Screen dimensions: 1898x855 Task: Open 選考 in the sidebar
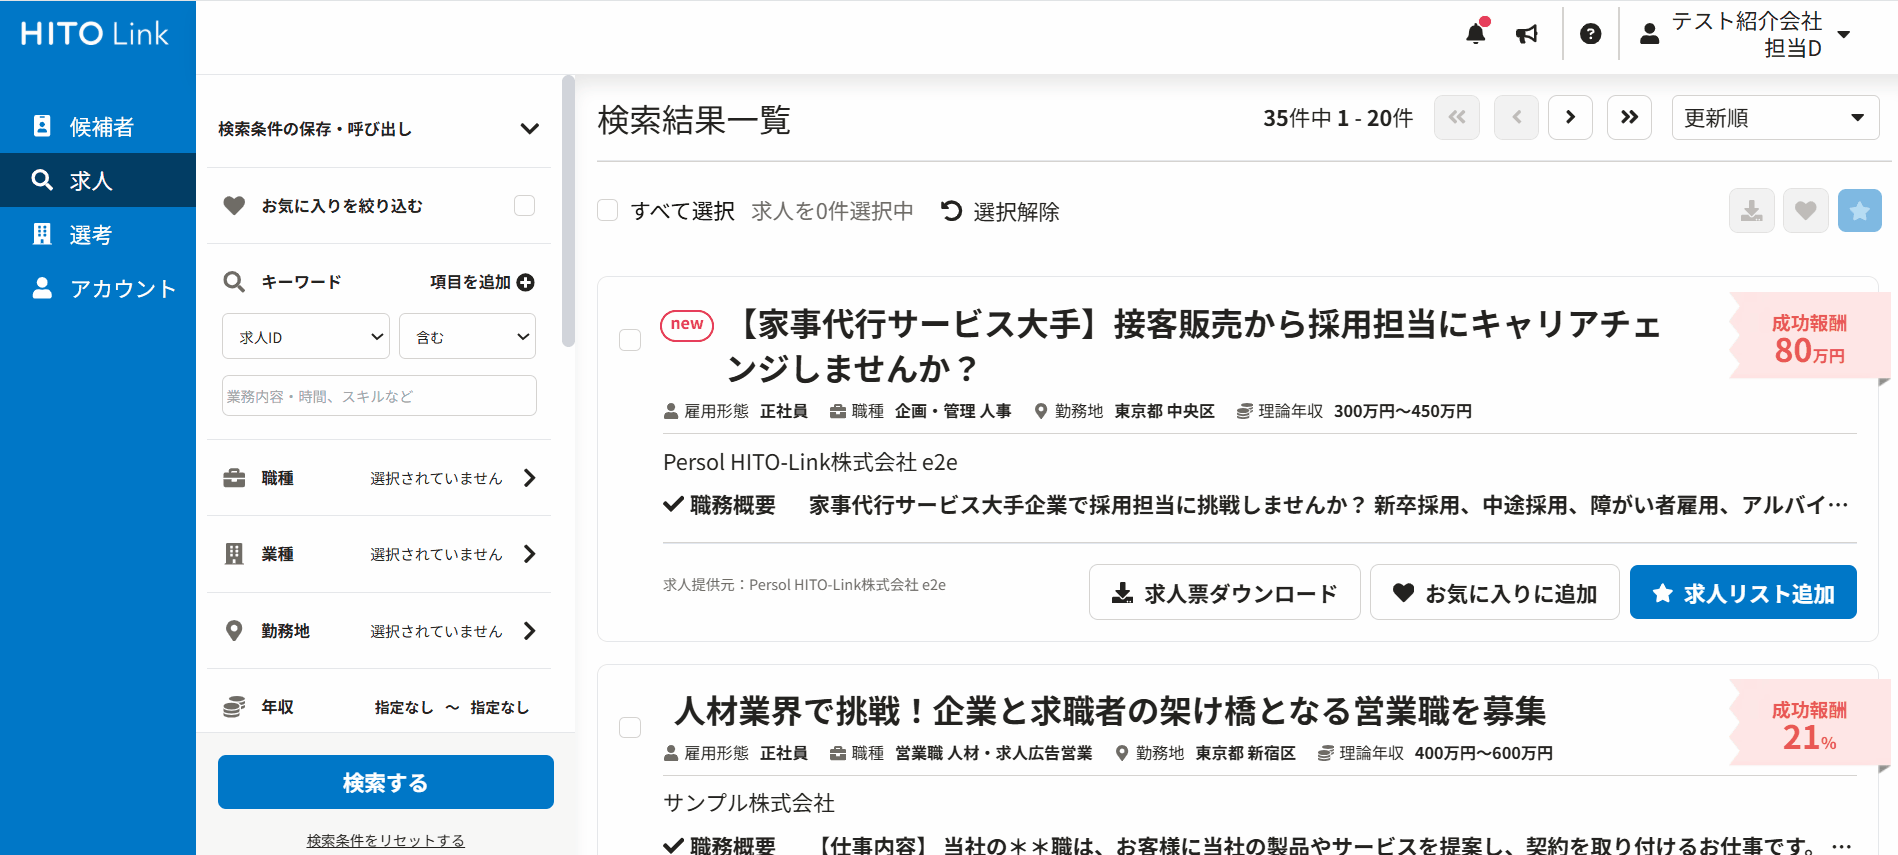(x=98, y=235)
